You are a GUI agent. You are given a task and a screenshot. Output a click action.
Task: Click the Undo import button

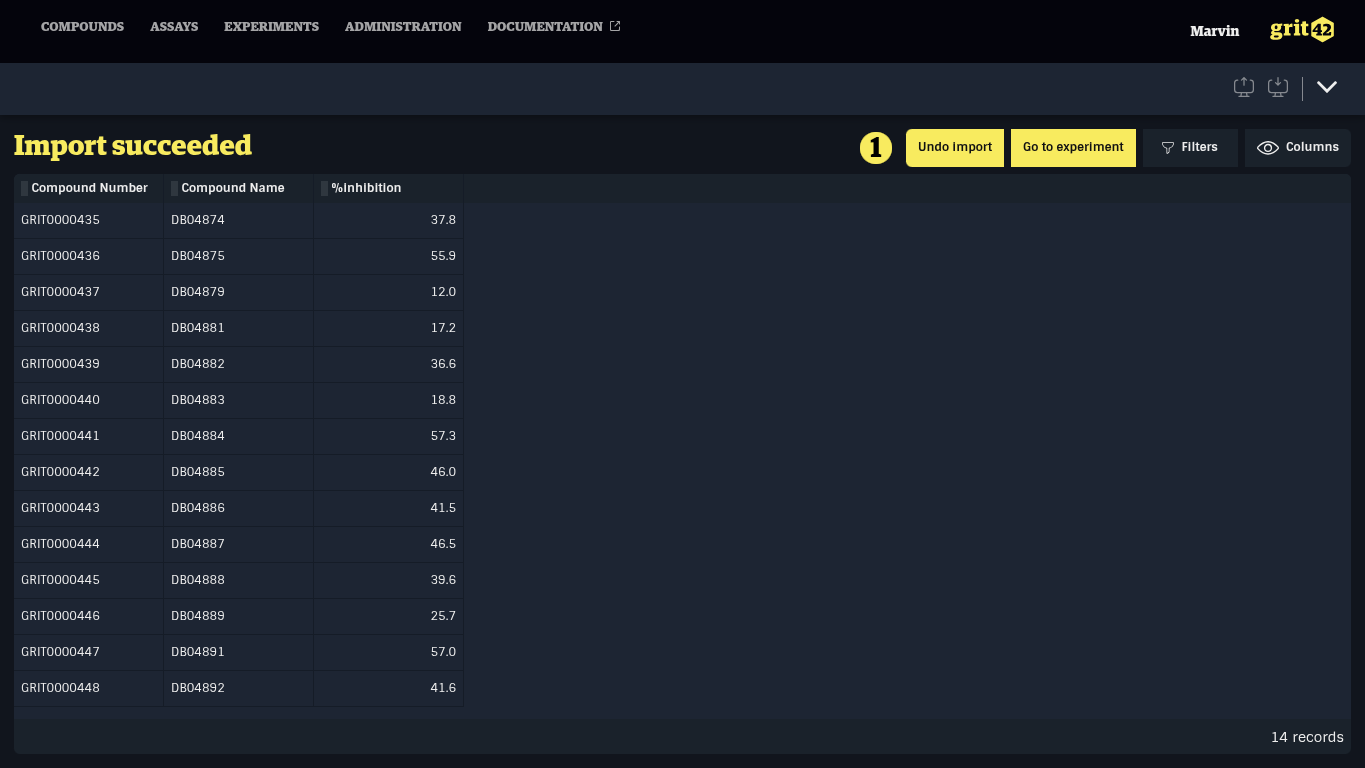point(955,147)
